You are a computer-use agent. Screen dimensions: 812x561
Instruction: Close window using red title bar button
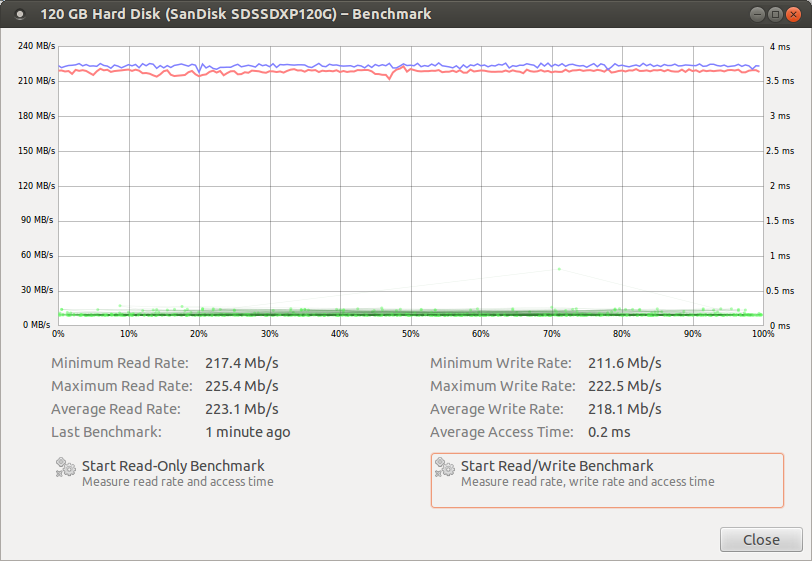pyautogui.click(x=791, y=14)
